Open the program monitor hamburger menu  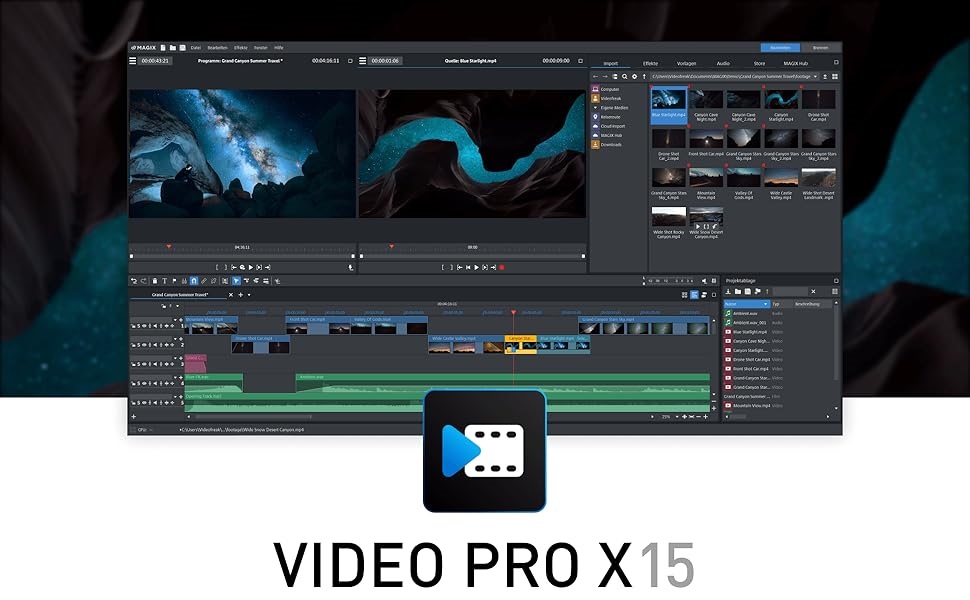pyautogui.click(x=132, y=61)
